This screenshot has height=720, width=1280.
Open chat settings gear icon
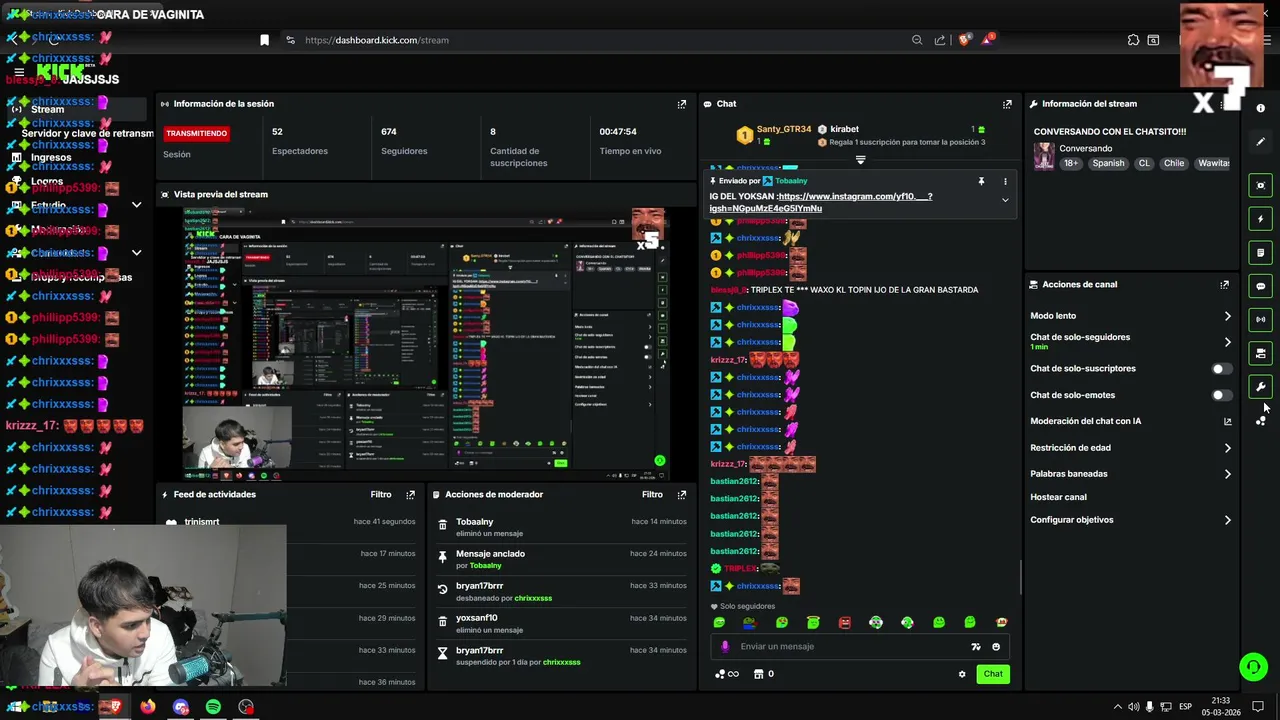point(962,674)
